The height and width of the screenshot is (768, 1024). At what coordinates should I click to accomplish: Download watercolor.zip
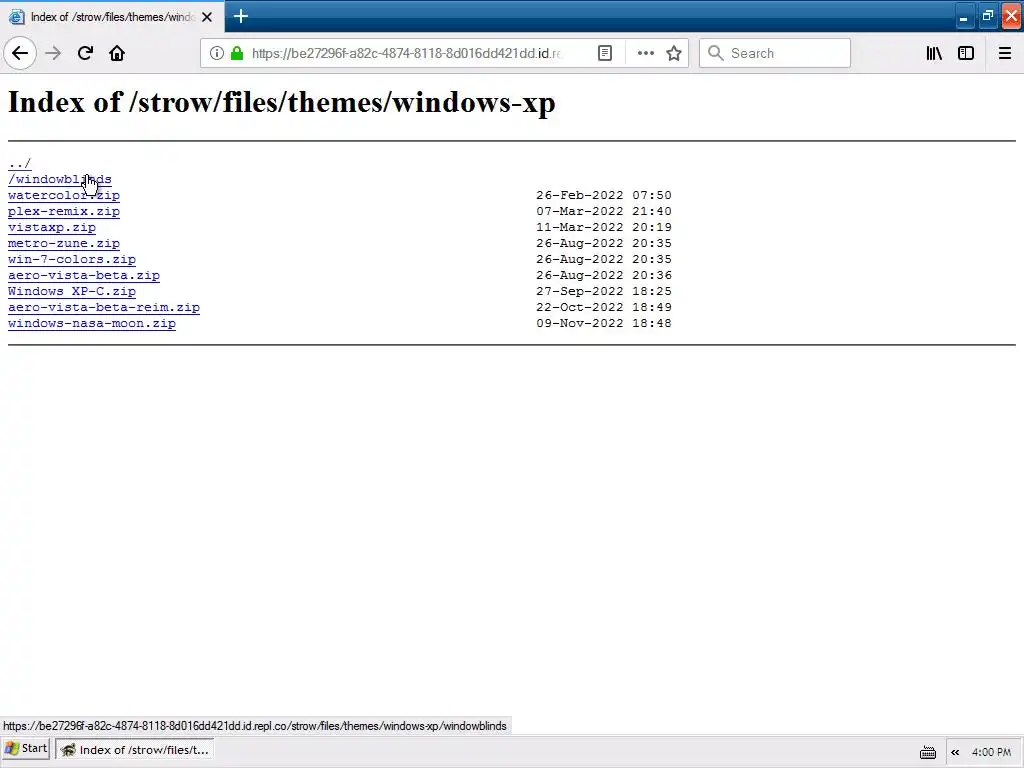coord(64,195)
